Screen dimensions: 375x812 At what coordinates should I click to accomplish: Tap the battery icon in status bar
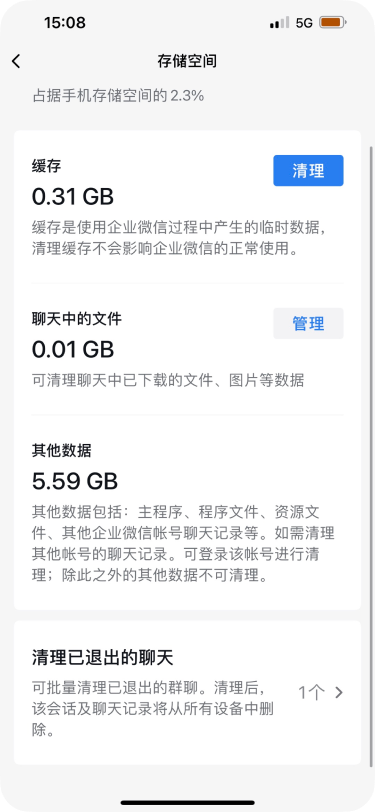coord(333,23)
